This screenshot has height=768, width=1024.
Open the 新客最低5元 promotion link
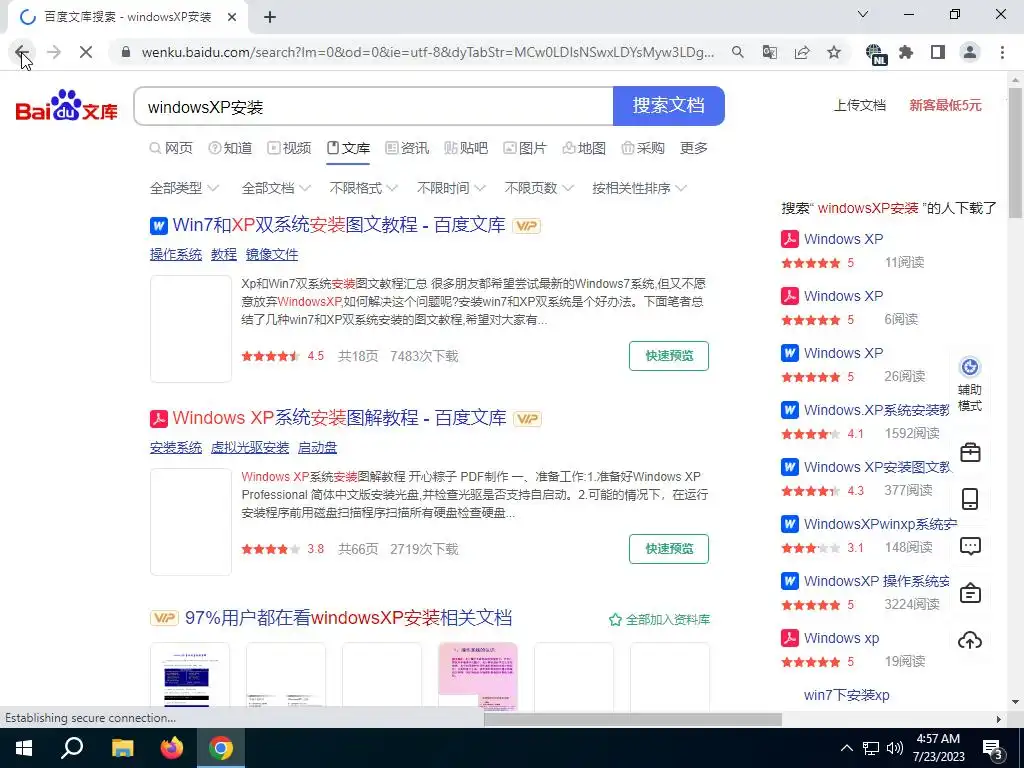tap(945, 105)
